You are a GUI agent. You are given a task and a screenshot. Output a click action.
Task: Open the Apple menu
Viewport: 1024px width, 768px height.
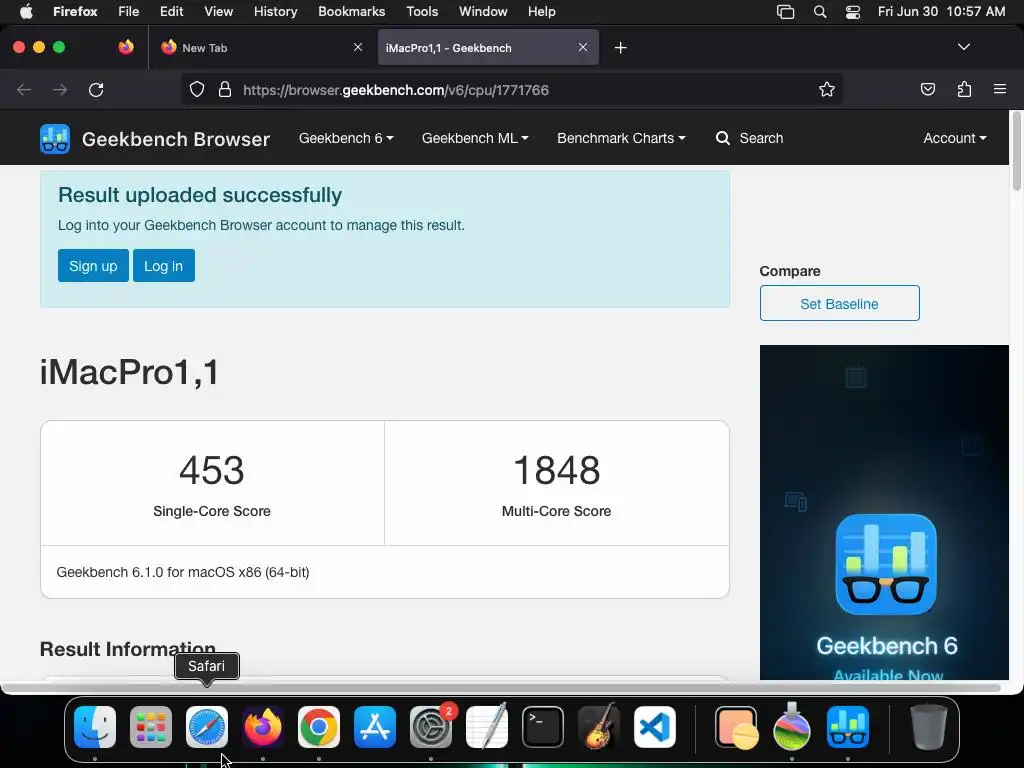coord(26,12)
